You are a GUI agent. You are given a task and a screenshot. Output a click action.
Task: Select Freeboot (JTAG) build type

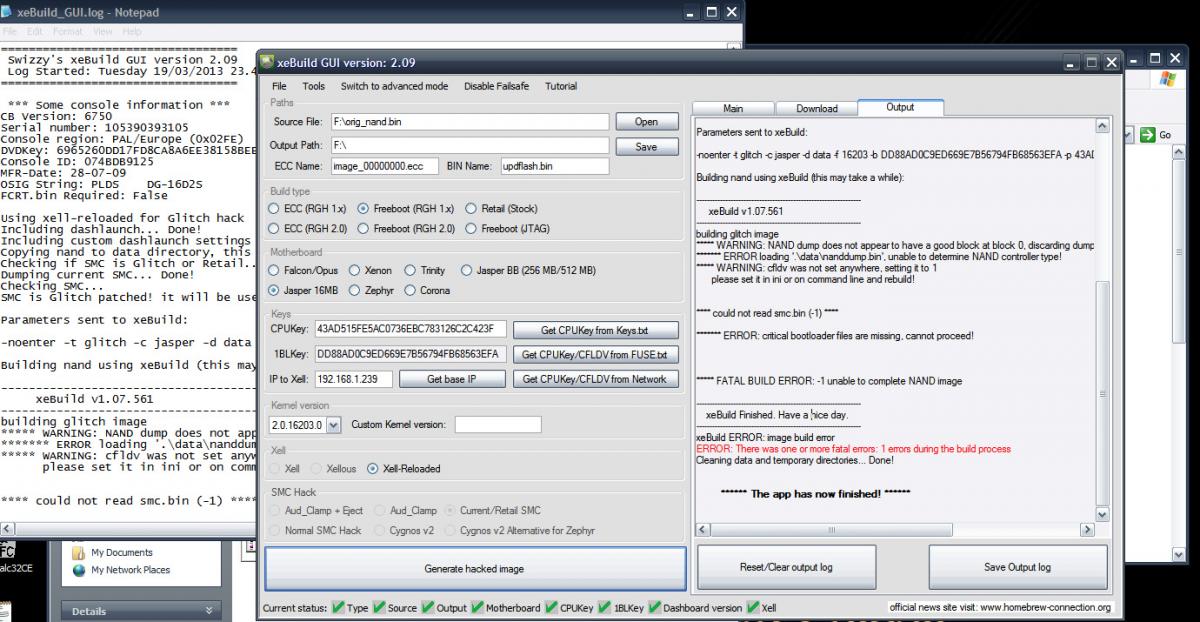[471, 228]
